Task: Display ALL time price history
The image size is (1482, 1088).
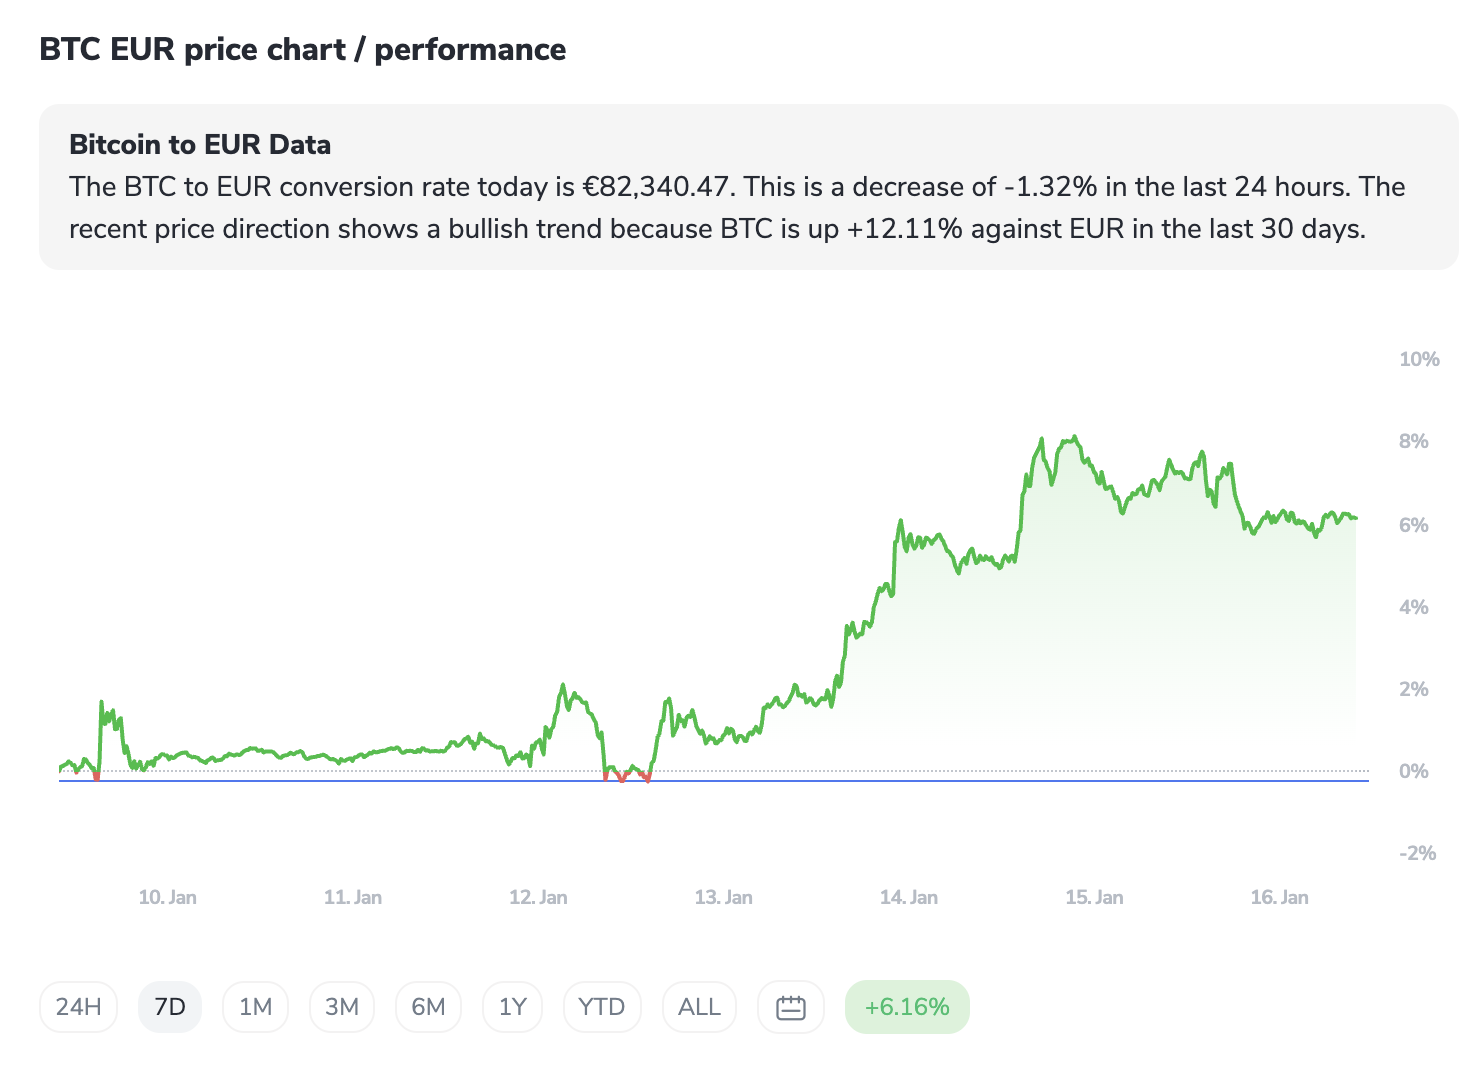Action: [x=699, y=1007]
